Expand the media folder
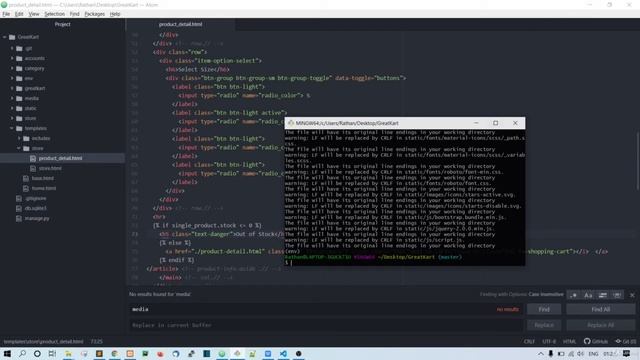The width and height of the screenshot is (640, 360). coord(12,98)
